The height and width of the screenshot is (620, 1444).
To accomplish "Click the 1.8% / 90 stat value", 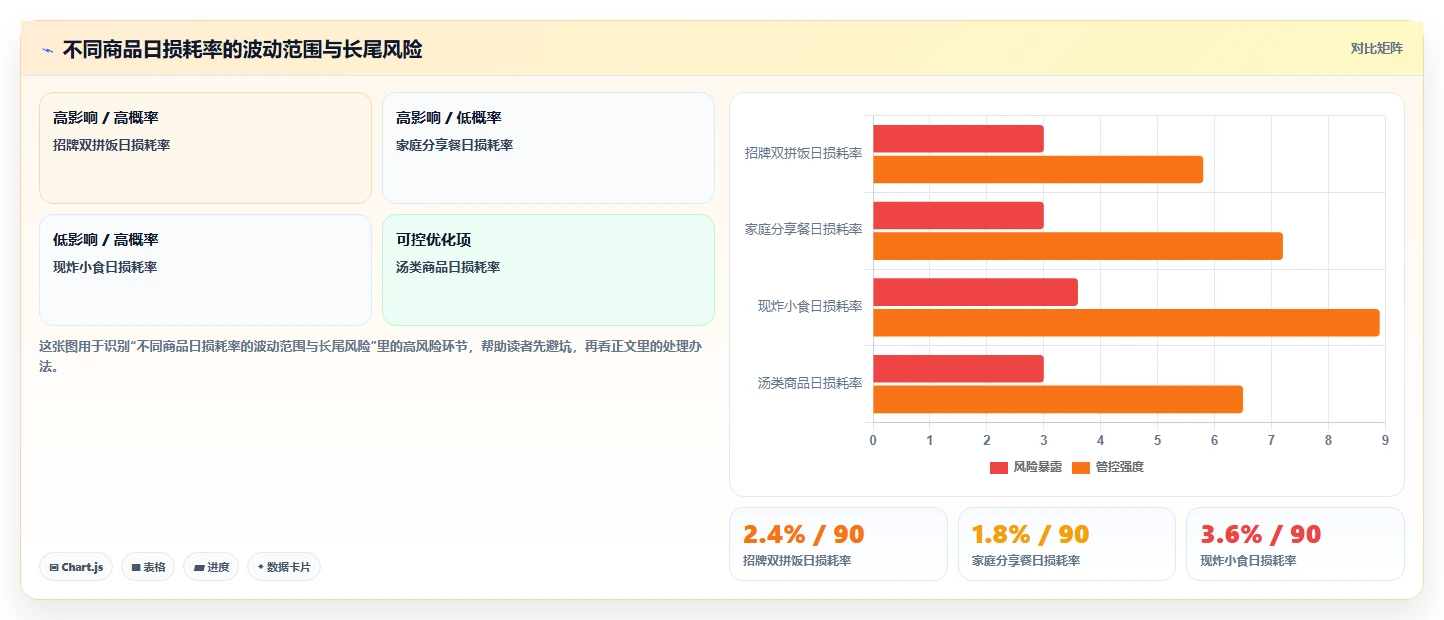I will tap(1030, 534).
